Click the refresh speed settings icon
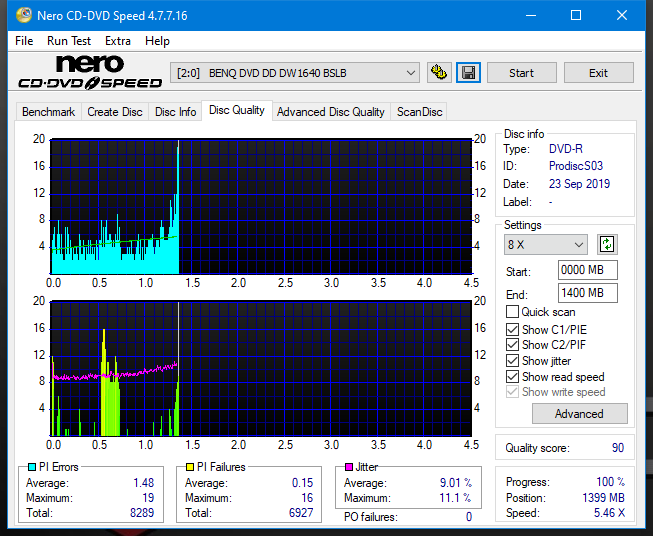 (607, 244)
